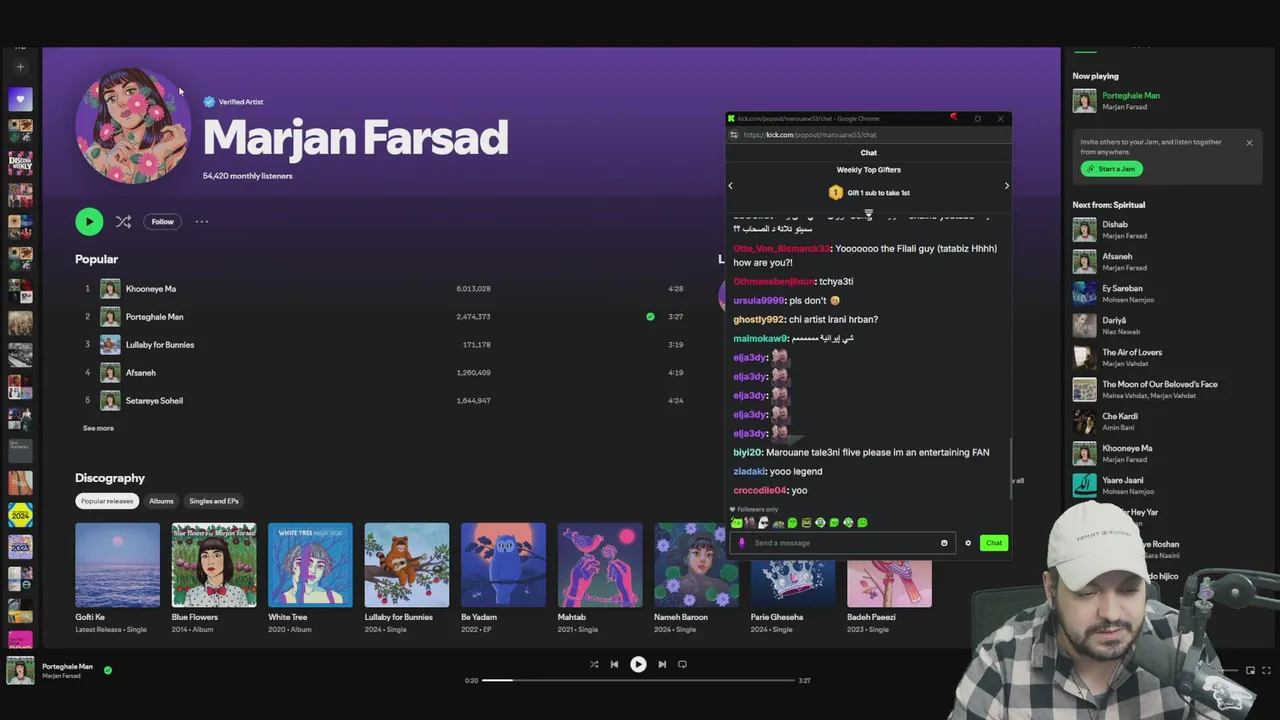Select the track Setareye Soheil
Image resolution: width=1280 pixels, height=720 pixels.
(x=154, y=401)
